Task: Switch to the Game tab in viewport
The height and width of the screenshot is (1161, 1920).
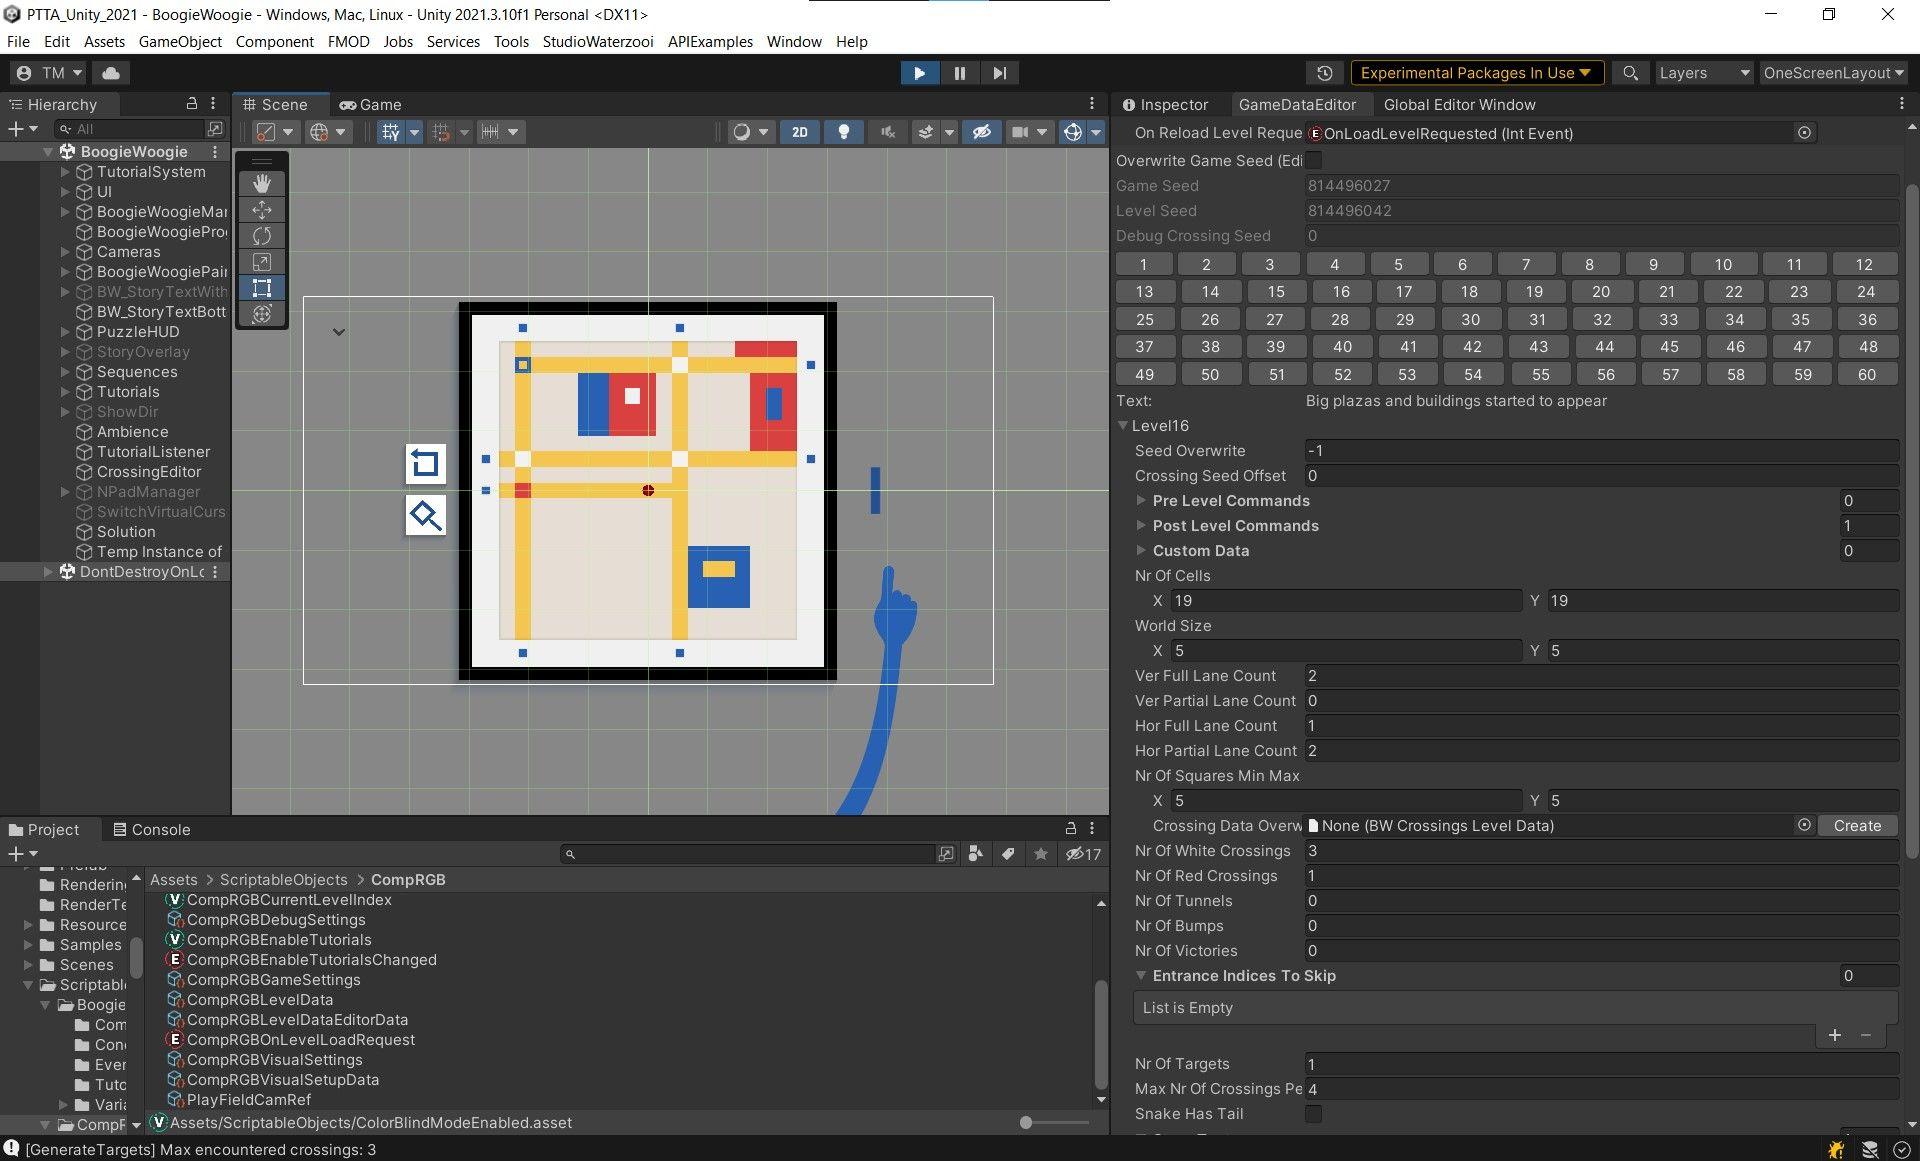Action: point(370,104)
